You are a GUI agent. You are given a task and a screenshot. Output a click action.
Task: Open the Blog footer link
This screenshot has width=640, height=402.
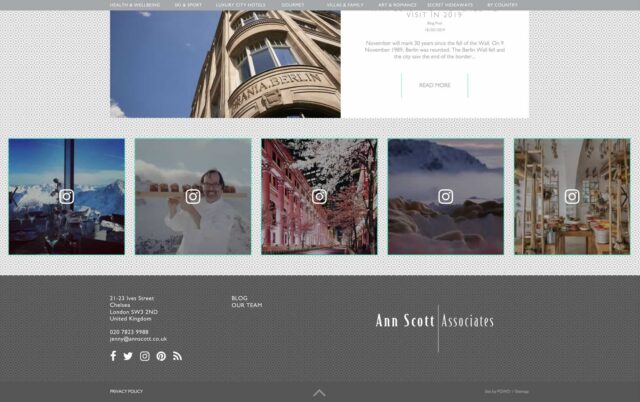[x=239, y=298]
